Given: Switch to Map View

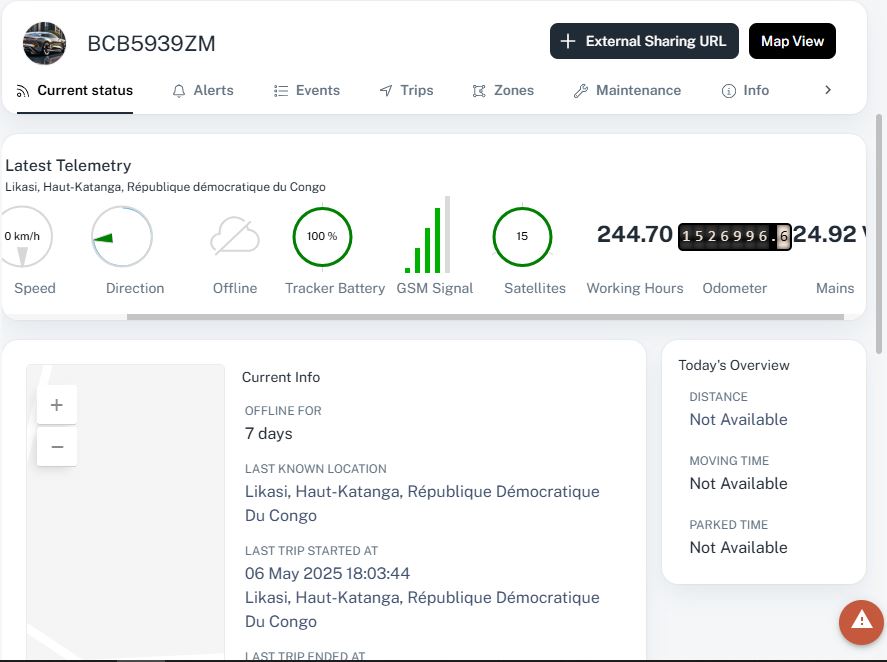Looking at the screenshot, I should [x=792, y=41].
